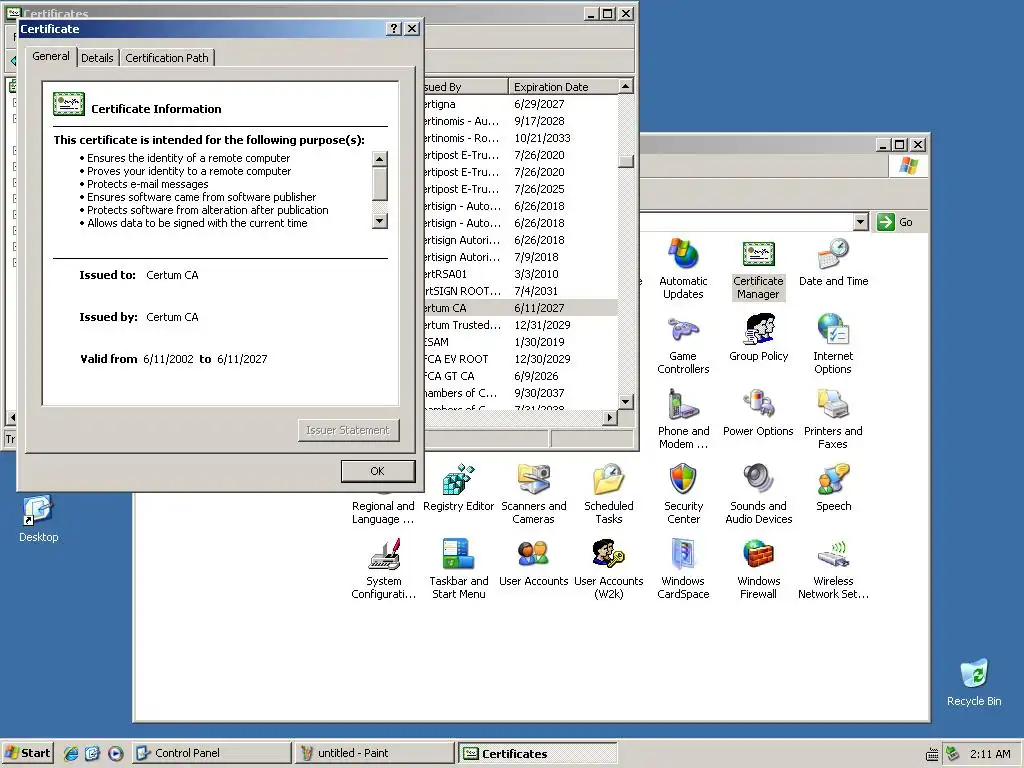Image resolution: width=1024 pixels, height=768 pixels.
Task: Click the Certificate dialog help button
Action: (393, 28)
